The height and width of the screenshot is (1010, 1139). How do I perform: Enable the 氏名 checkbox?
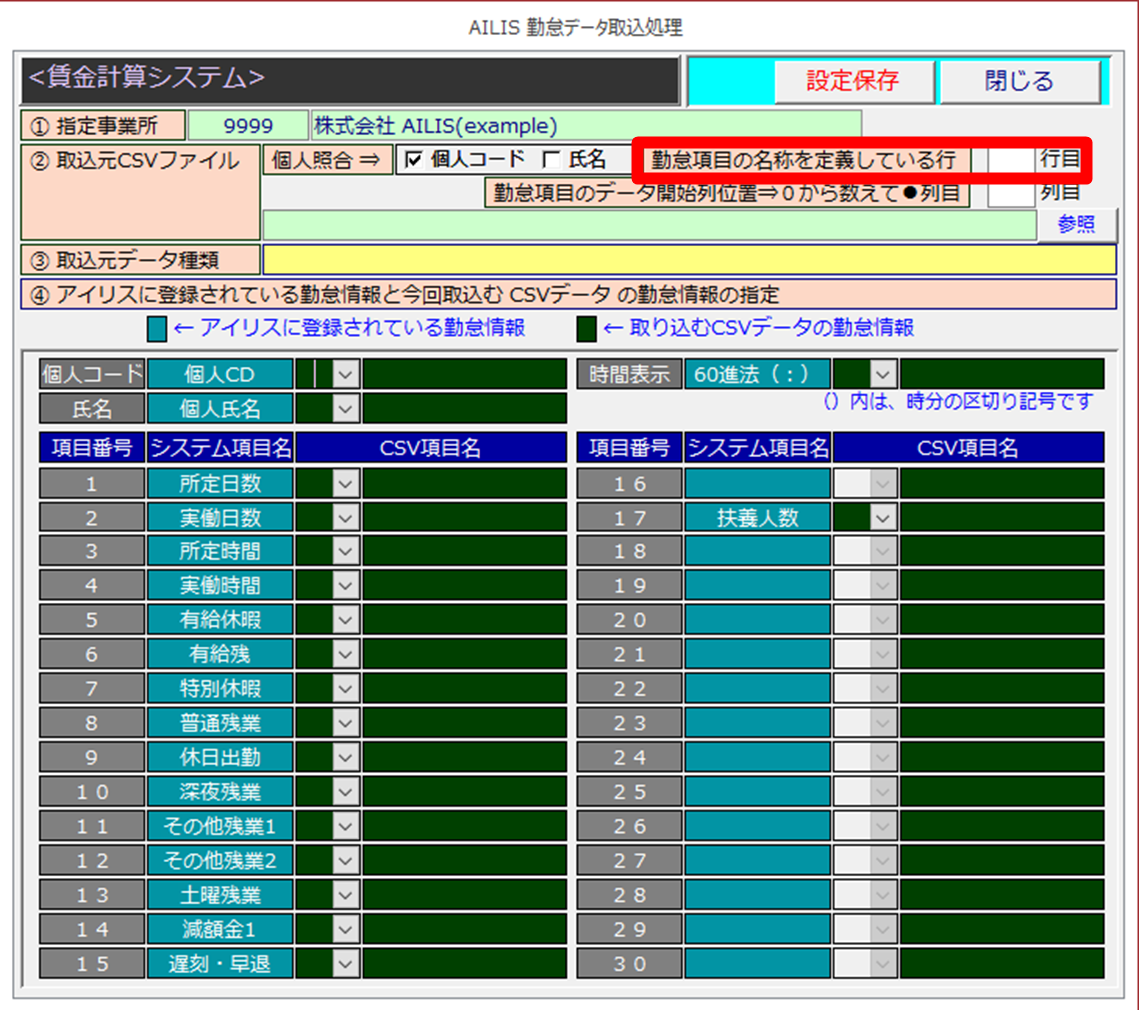551,160
